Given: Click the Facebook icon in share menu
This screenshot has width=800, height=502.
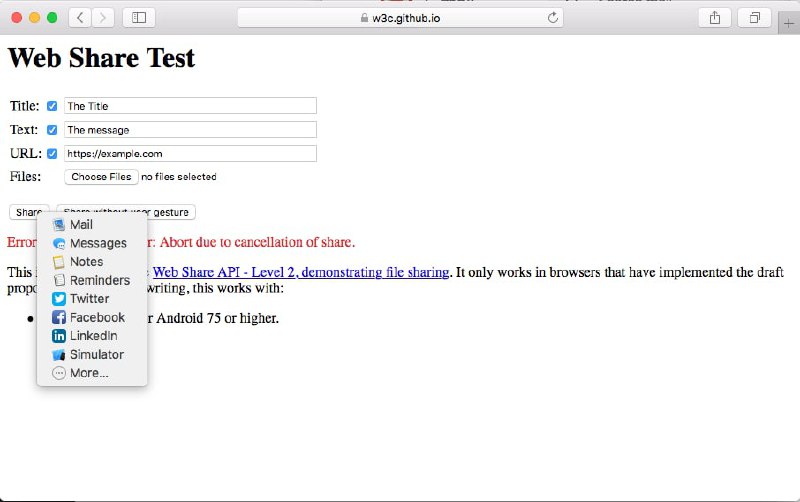Looking at the screenshot, I should pyautogui.click(x=59, y=317).
